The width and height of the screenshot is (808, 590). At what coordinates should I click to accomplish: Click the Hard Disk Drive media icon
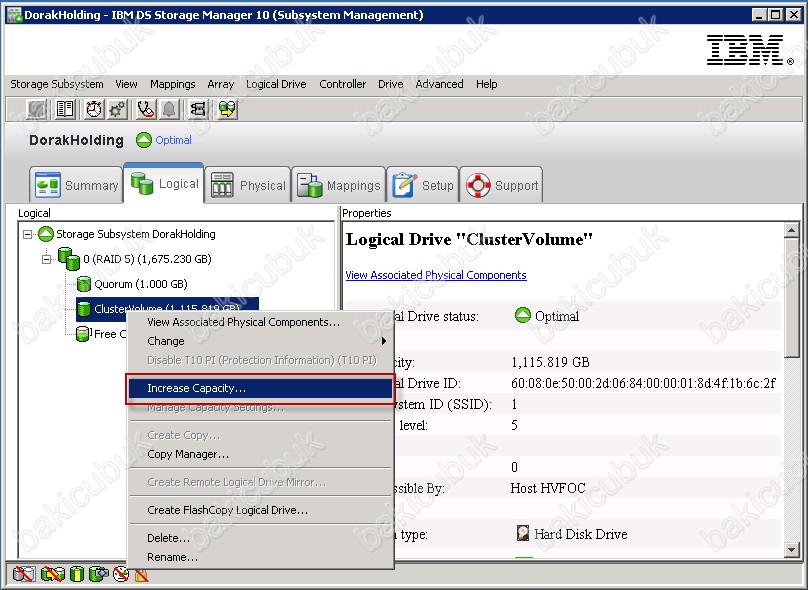[x=523, y=533]
